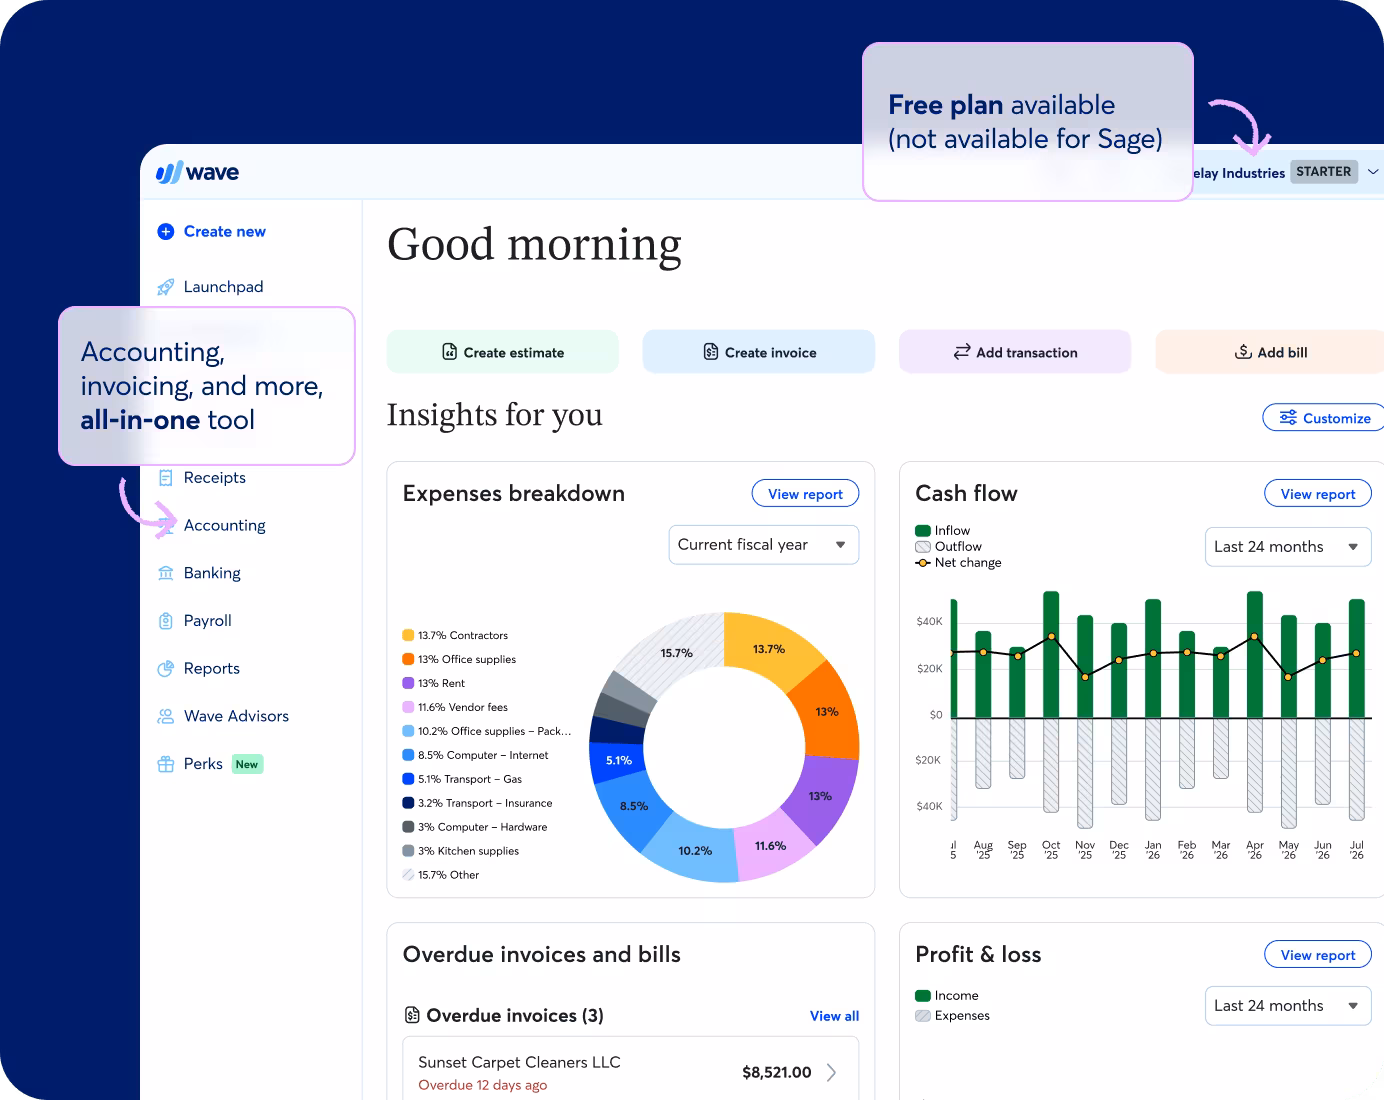Click the Profit & loss Expenses swatch

tap(923, 1016)
